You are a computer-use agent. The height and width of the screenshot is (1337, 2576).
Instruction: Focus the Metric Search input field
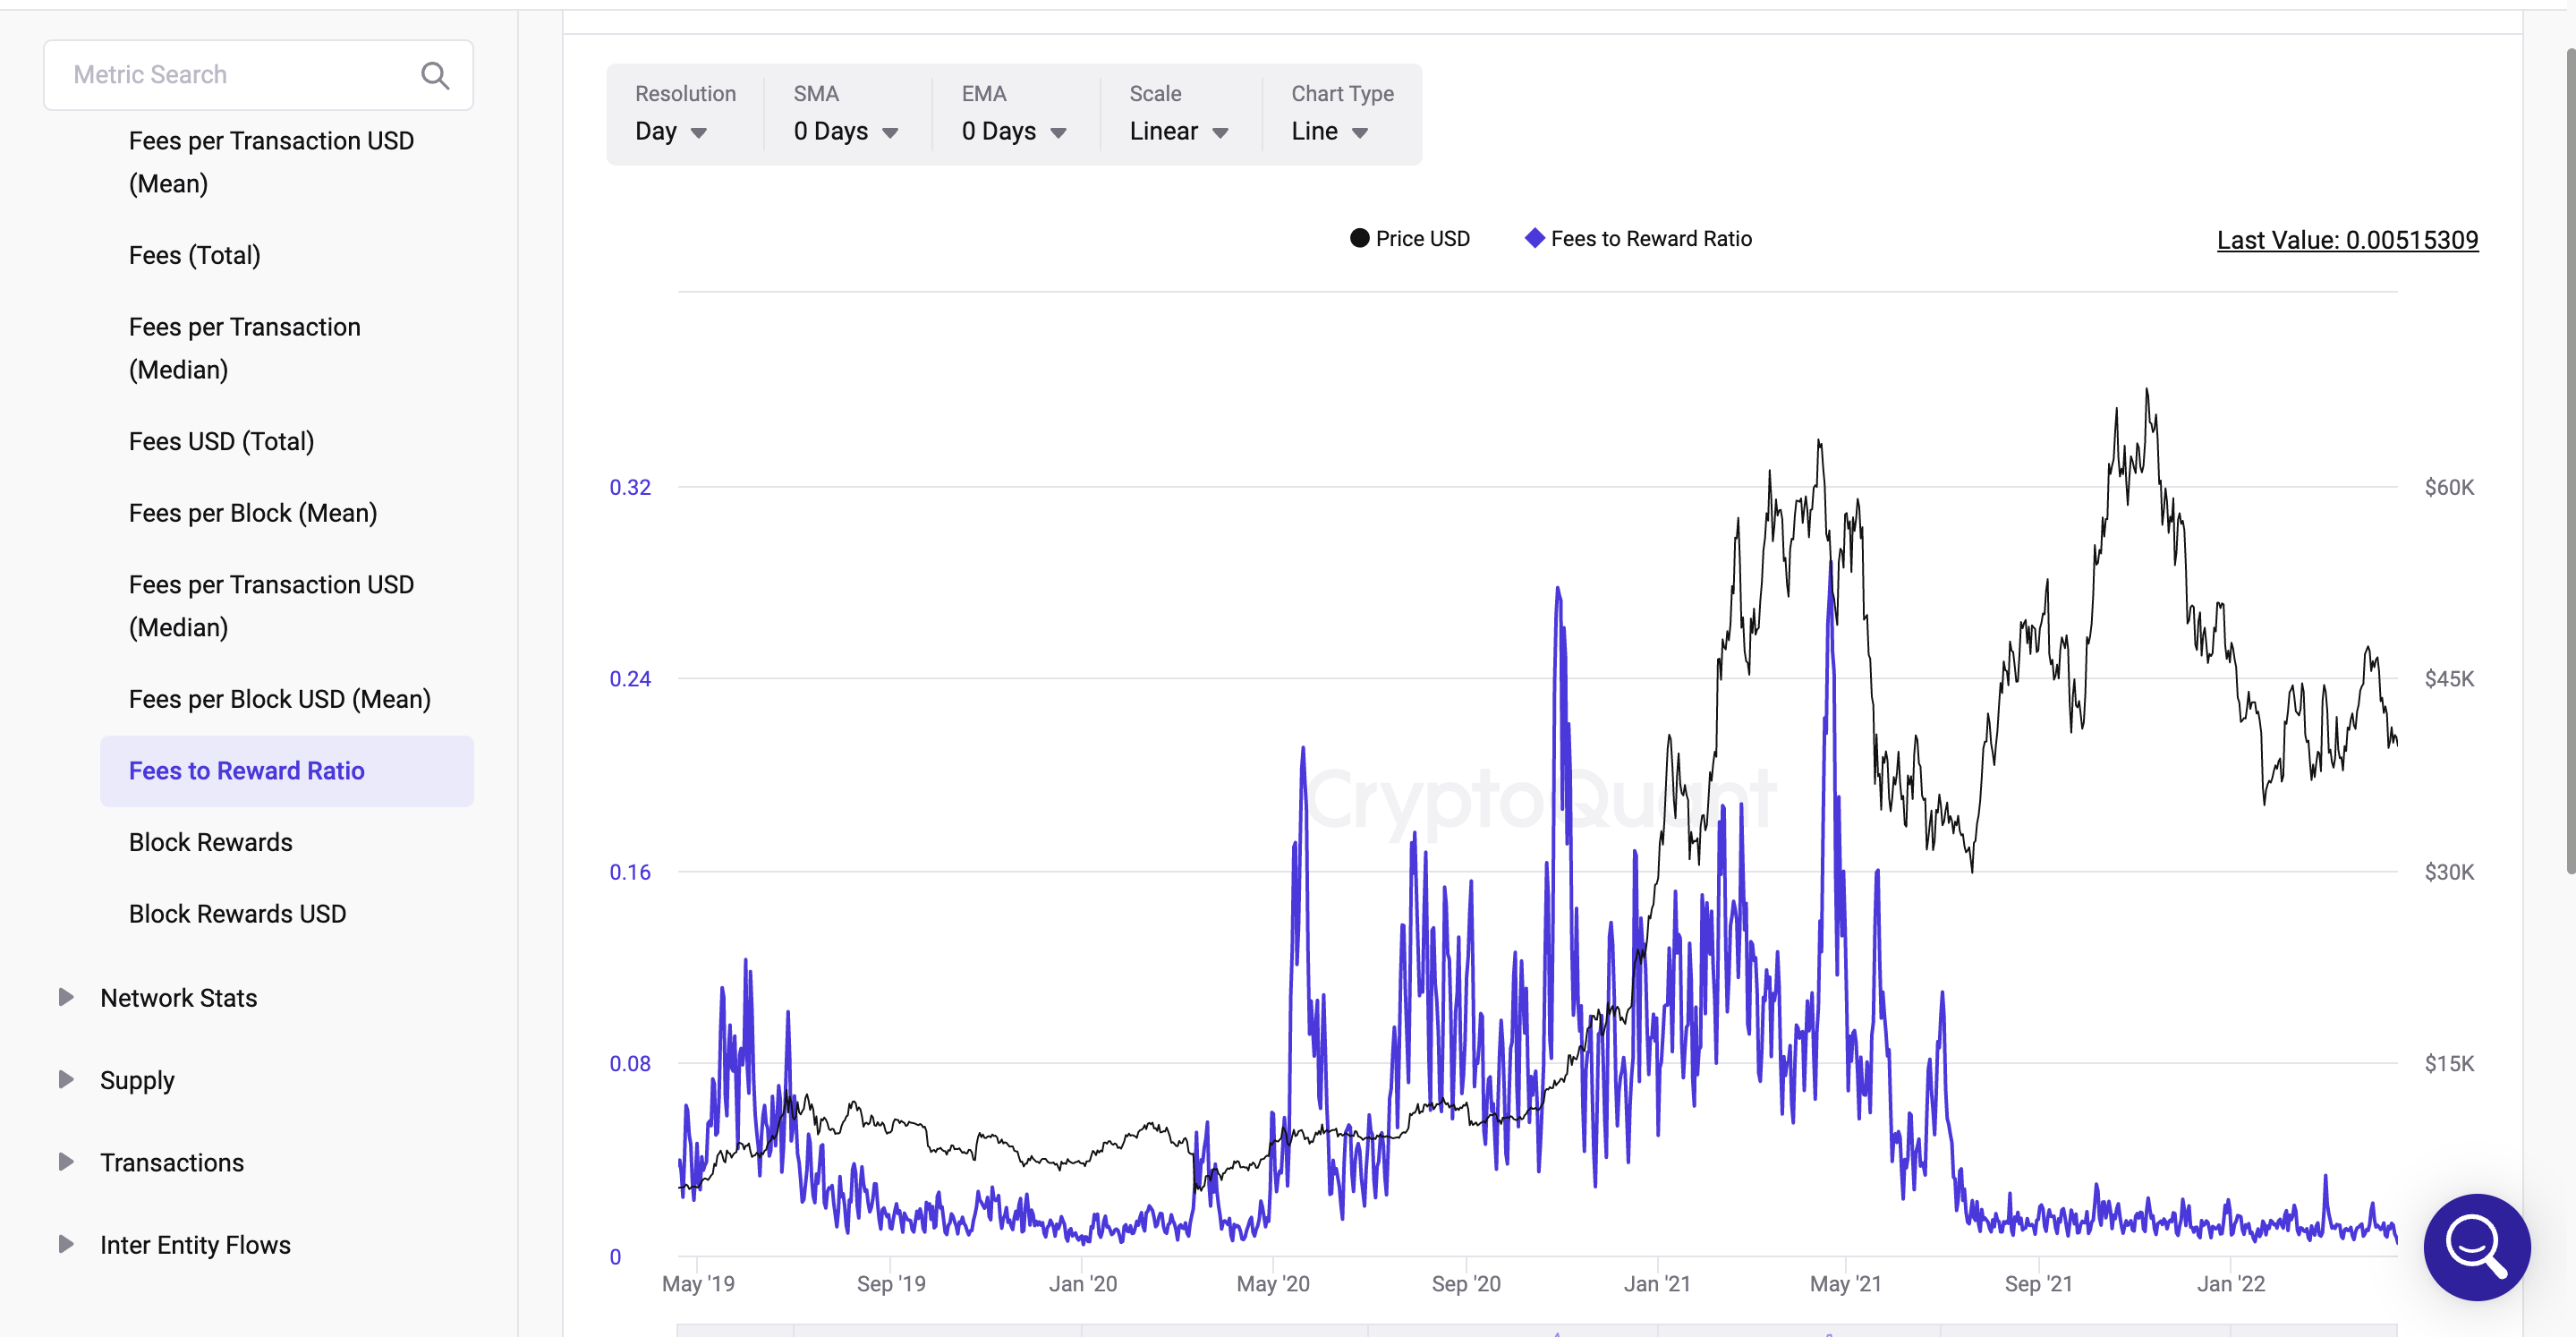[258, 75]
